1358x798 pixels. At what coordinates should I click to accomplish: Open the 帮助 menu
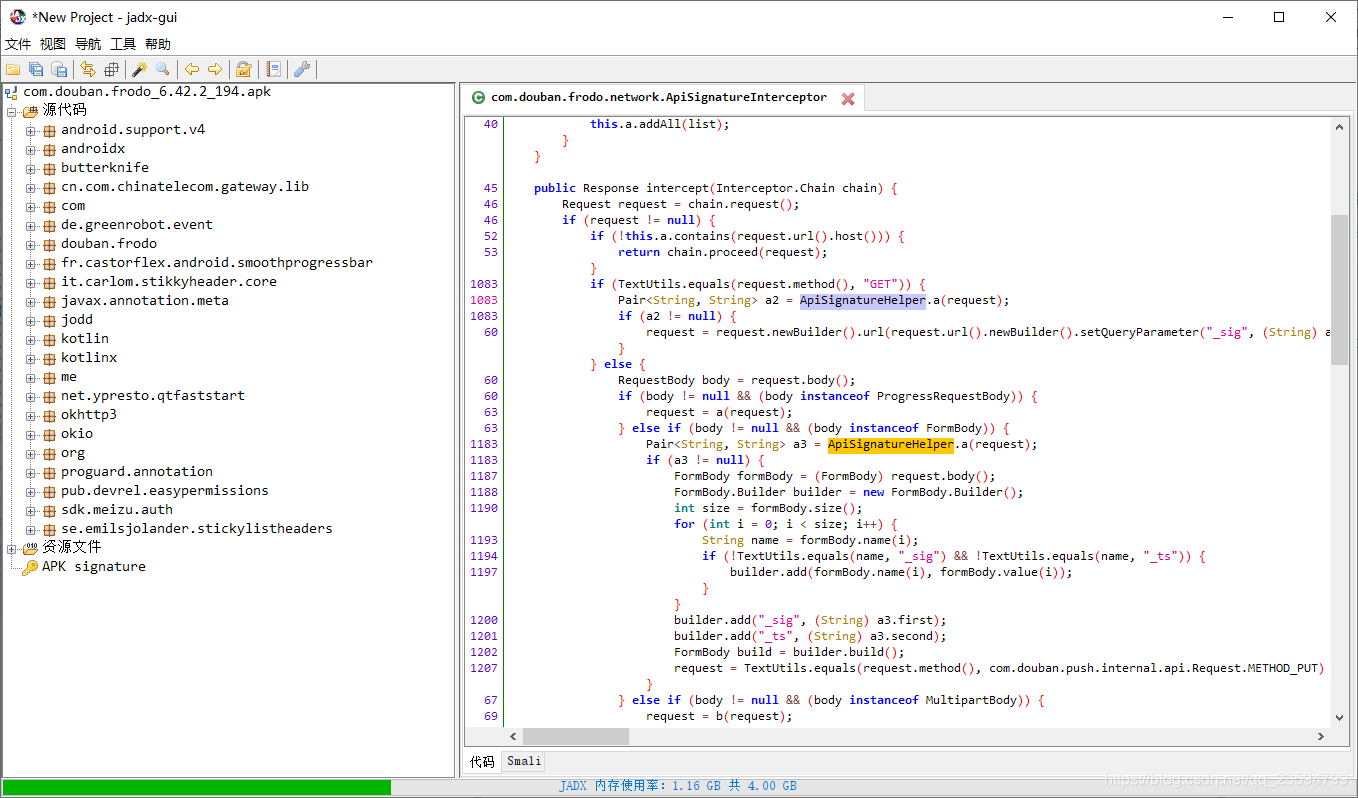(x=158, y=44)
